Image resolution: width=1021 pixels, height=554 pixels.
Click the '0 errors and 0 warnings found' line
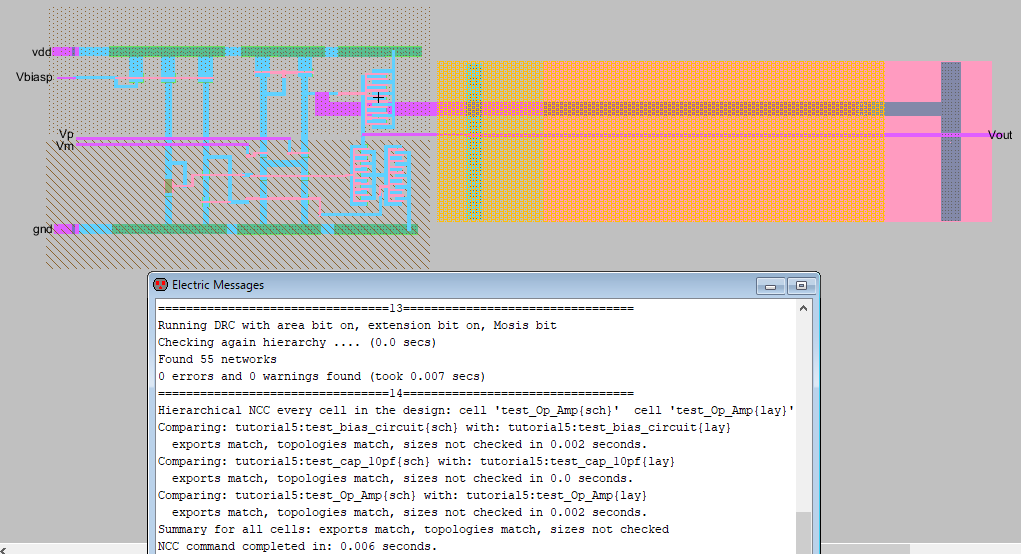tap(322, 376)
